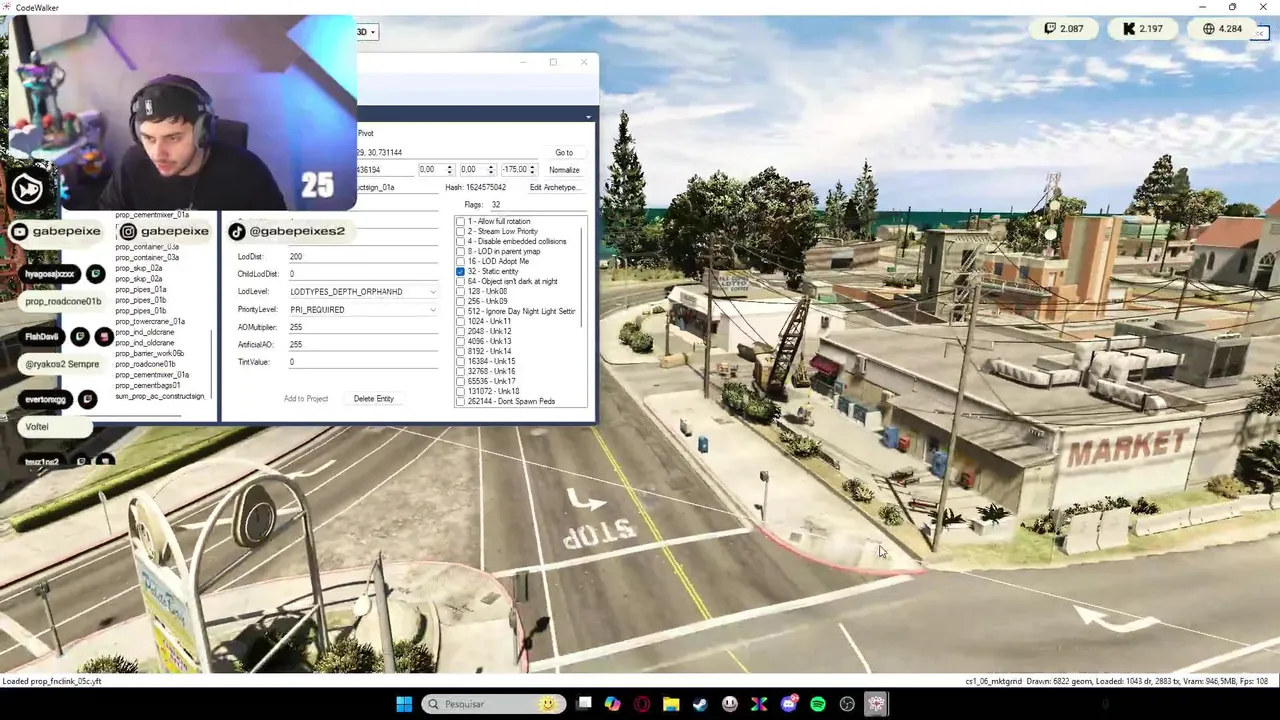Check 64 - Object isn't dark at night
1280x720 pixels.
[461, 281]
